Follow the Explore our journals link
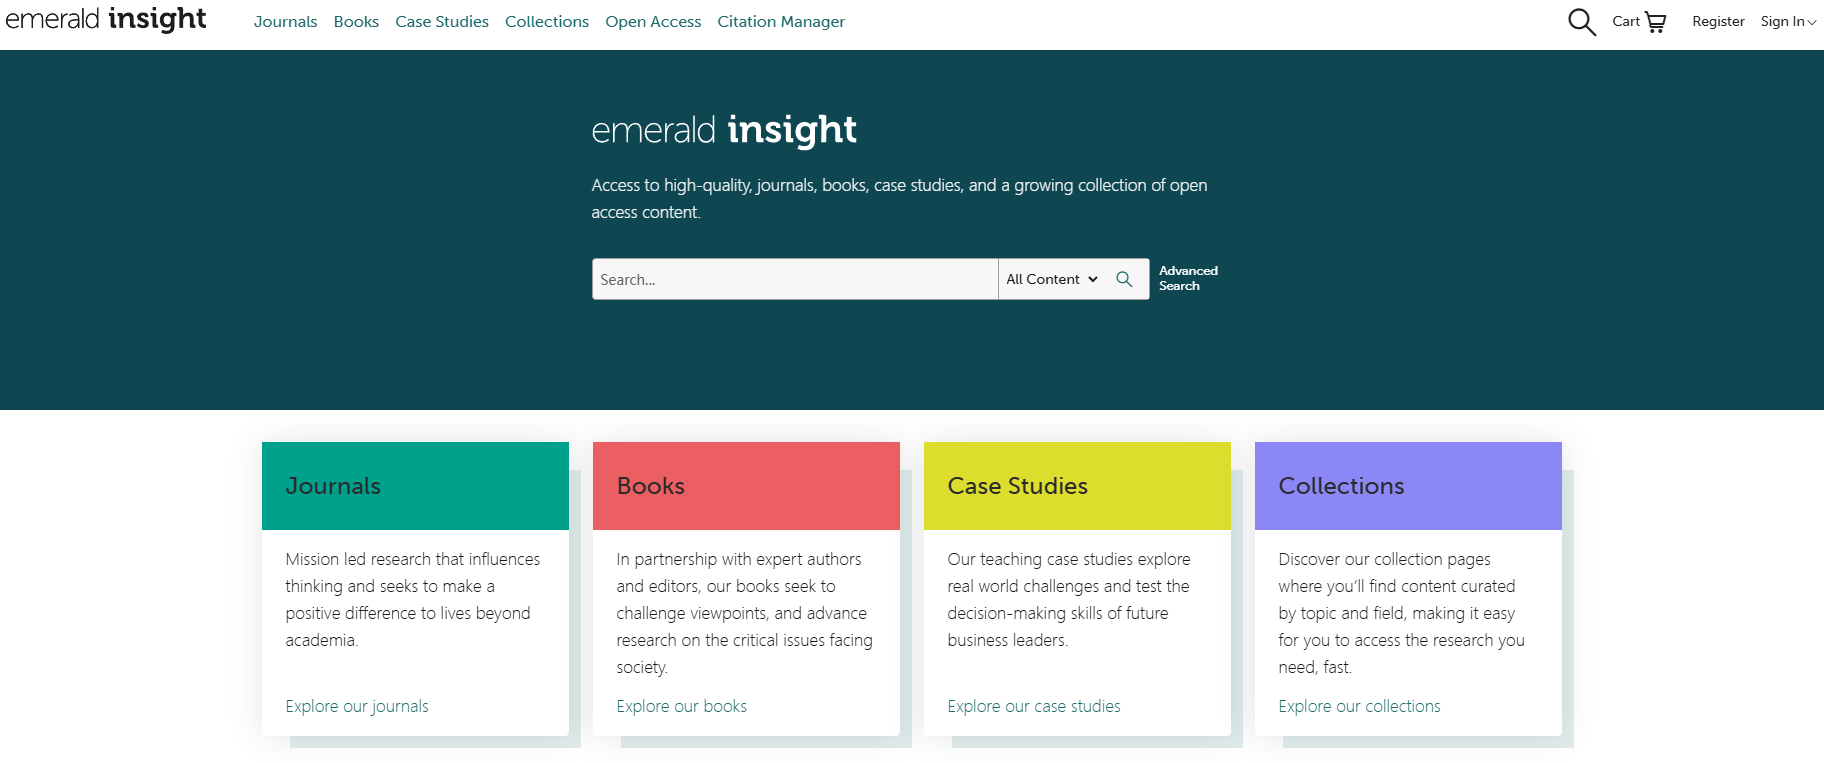 [x=357, y=706]
